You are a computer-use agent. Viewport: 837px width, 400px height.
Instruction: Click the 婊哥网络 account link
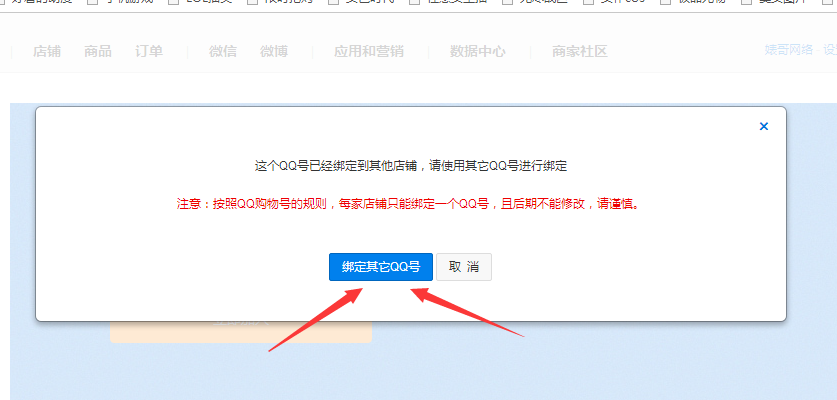(x=788, y=50)
